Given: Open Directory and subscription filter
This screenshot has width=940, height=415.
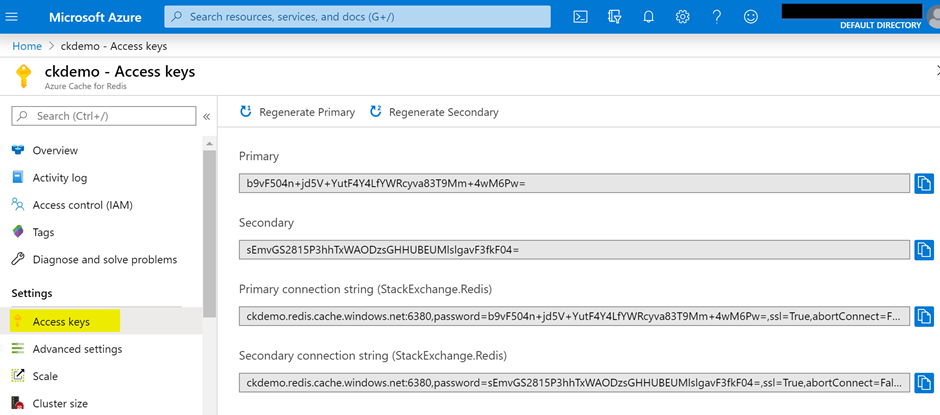Looking at the screenshot, I should (x=614, y=17).
